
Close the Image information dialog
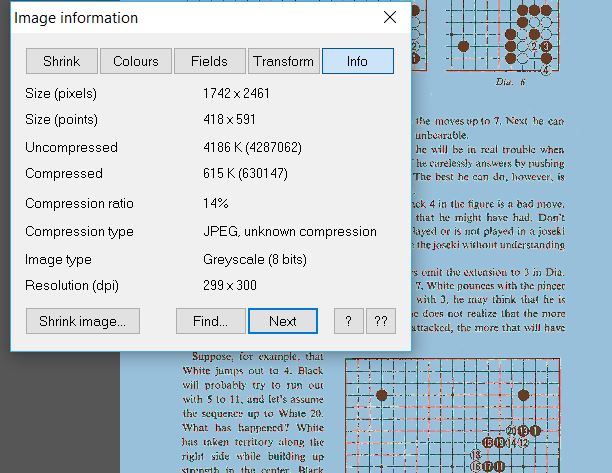pyautogui.click(x=389, y=18)
